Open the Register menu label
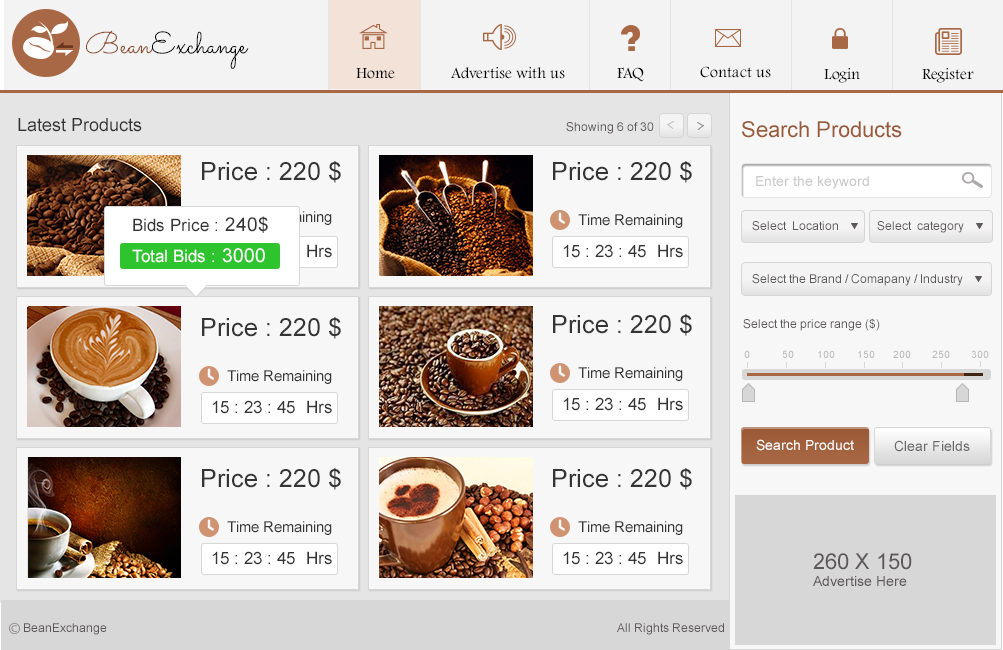Screen dimensions: 1003x650 [947, 74]
